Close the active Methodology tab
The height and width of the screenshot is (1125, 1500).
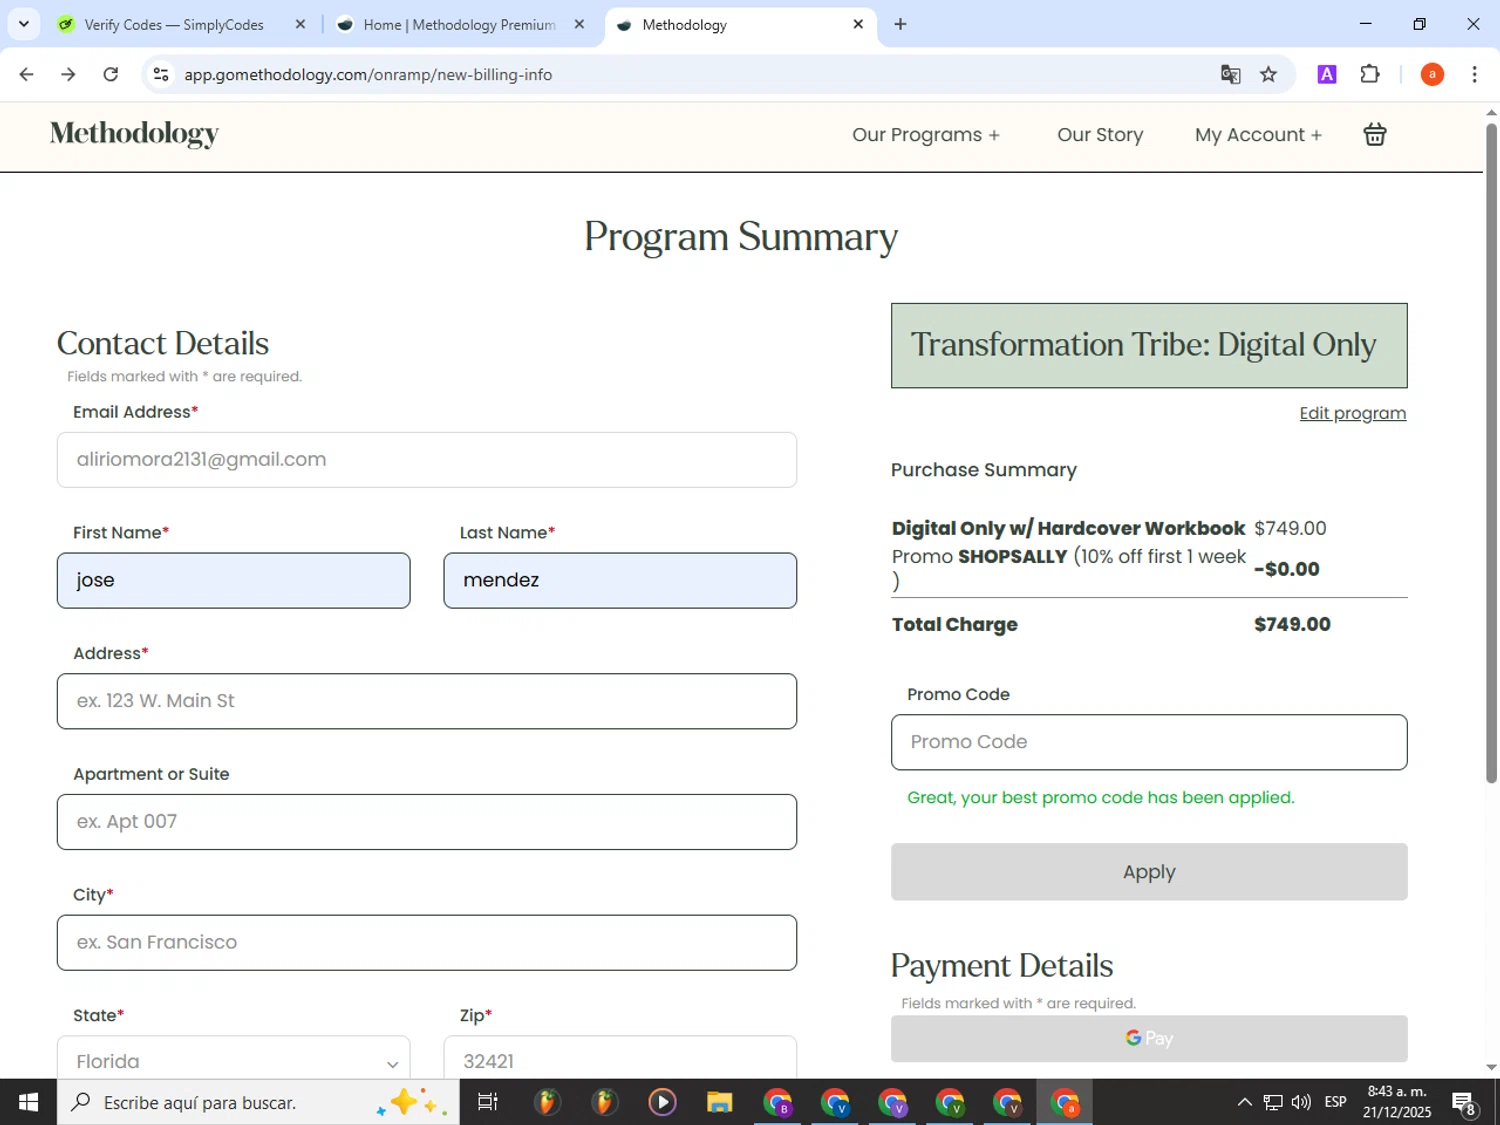tap(858, 24)
